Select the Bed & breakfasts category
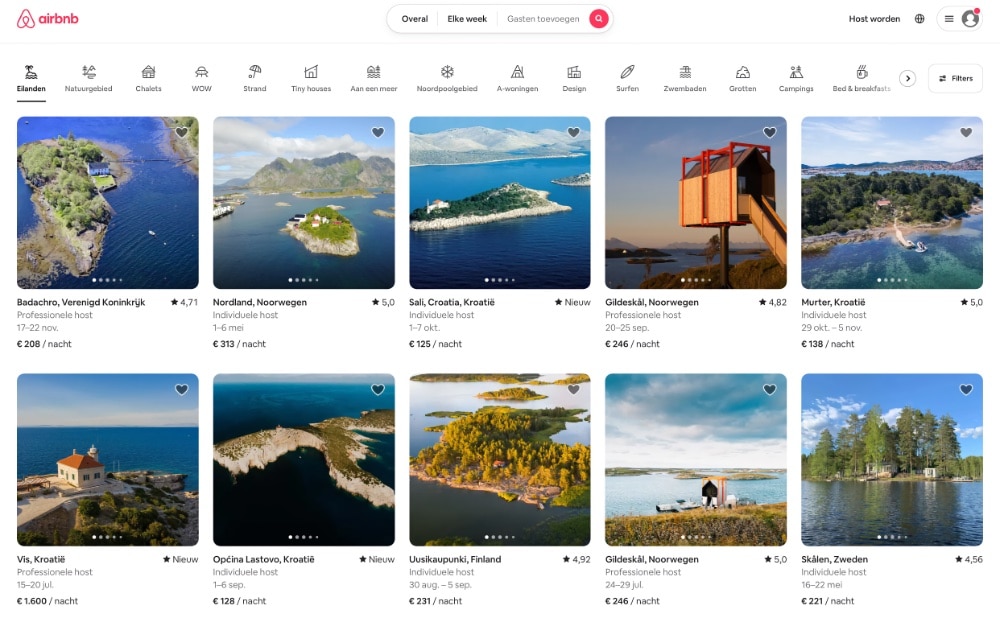Image resolution: width=1000 pixels, height=618 pixels. (x=862, y=78)
